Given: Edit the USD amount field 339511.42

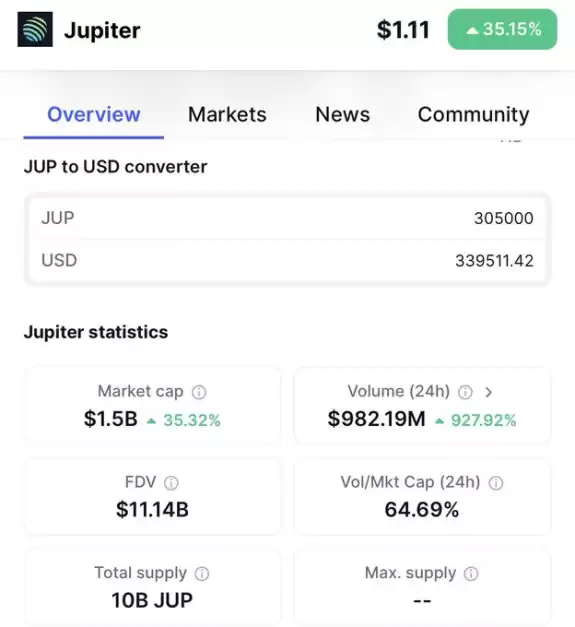Looking at the screenshot, I should (x=288, y=261).
